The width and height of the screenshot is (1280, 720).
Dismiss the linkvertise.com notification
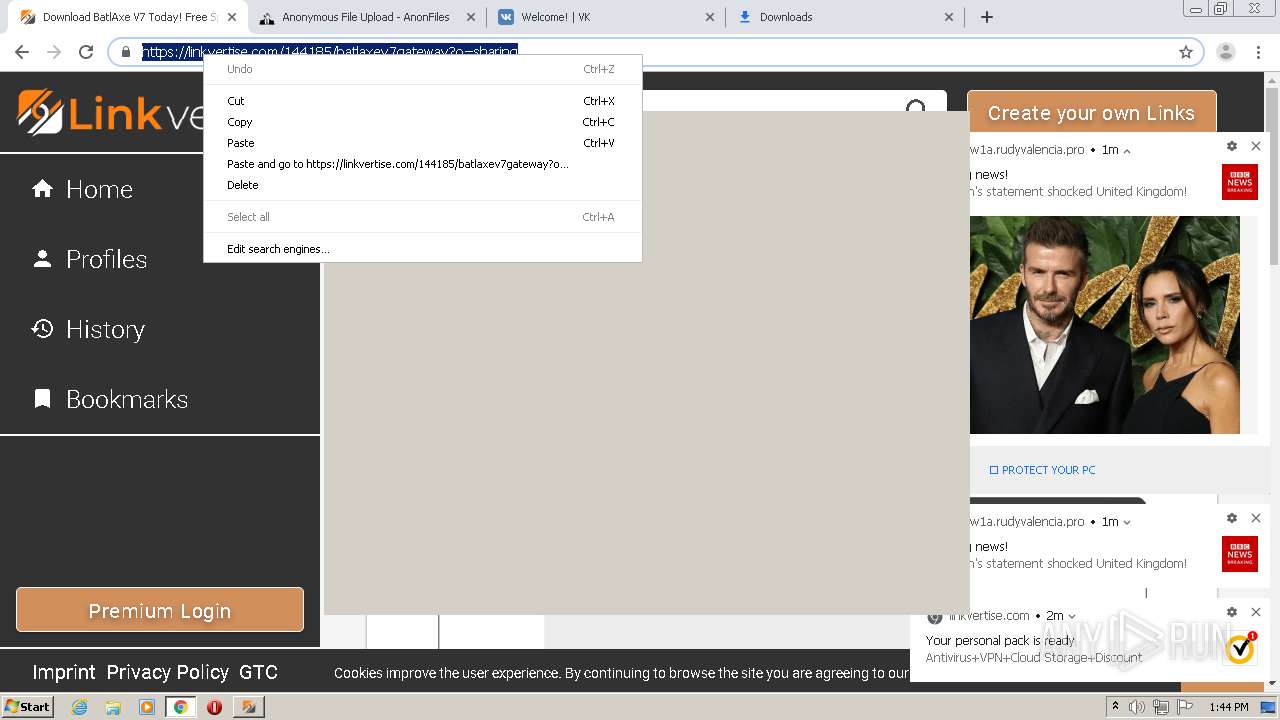pos(1256,612)
